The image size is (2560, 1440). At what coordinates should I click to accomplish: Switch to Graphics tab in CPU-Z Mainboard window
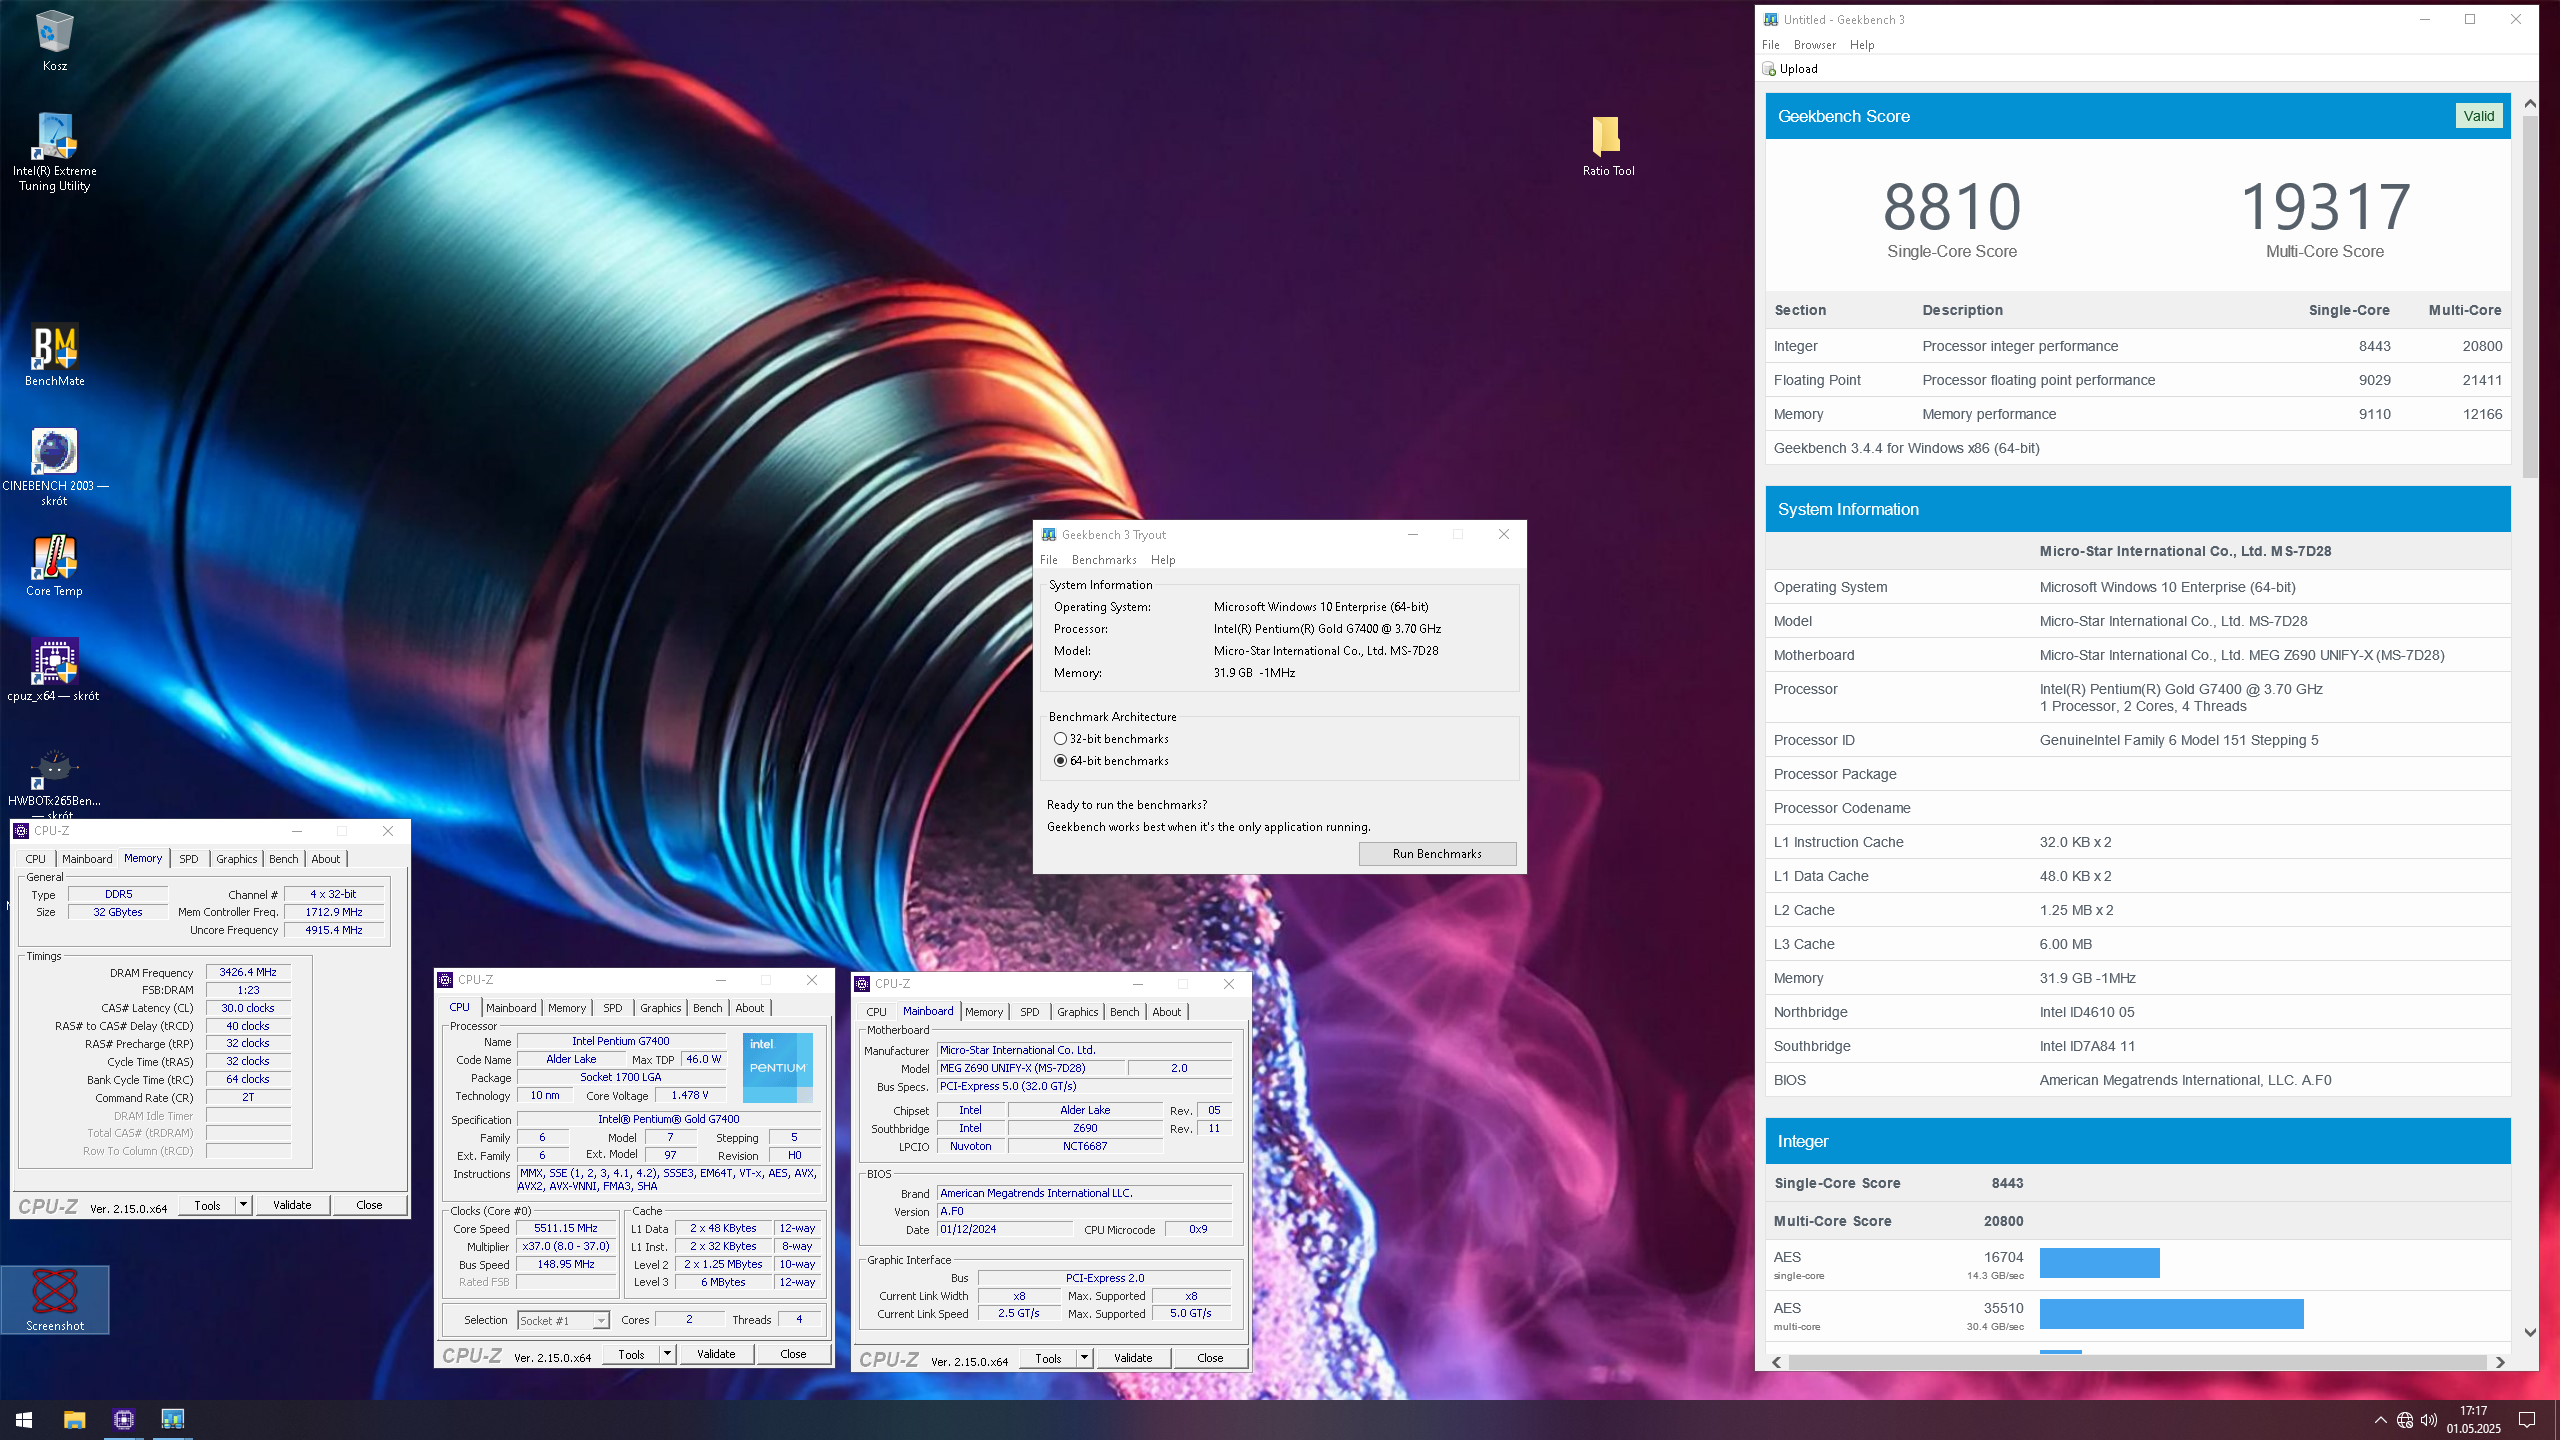click(1077, 1012)
